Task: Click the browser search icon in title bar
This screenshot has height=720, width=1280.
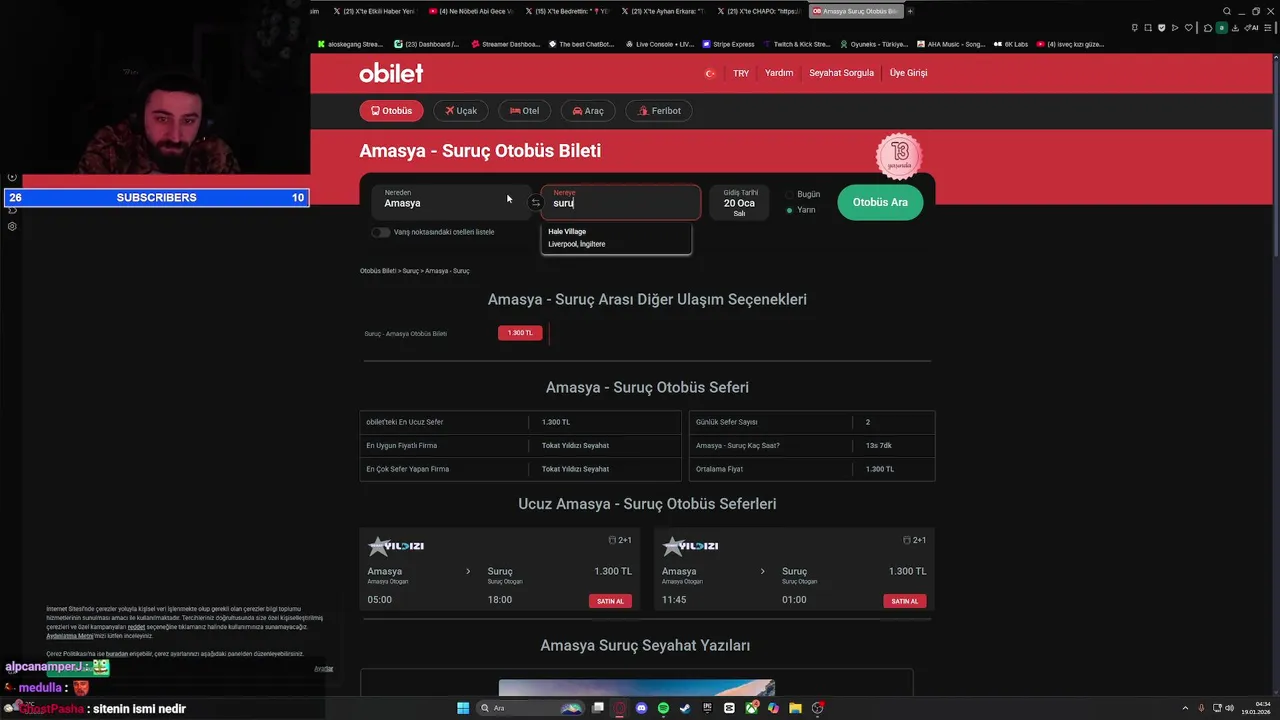Action: pos(1227,11)
